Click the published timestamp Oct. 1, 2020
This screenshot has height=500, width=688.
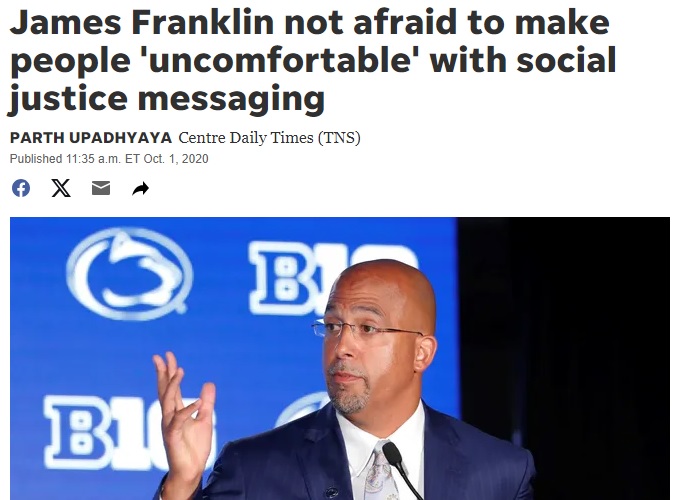tap(109, 159)
